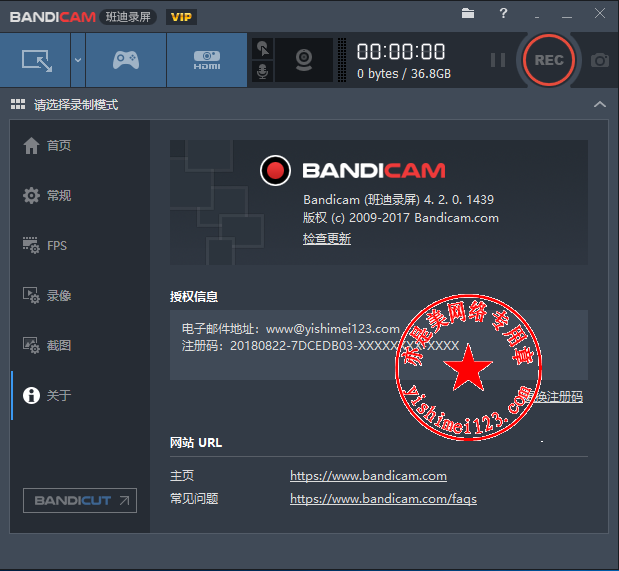619x571 pixels.
Task: Close the Bandicam window
Action: (600, 13)
